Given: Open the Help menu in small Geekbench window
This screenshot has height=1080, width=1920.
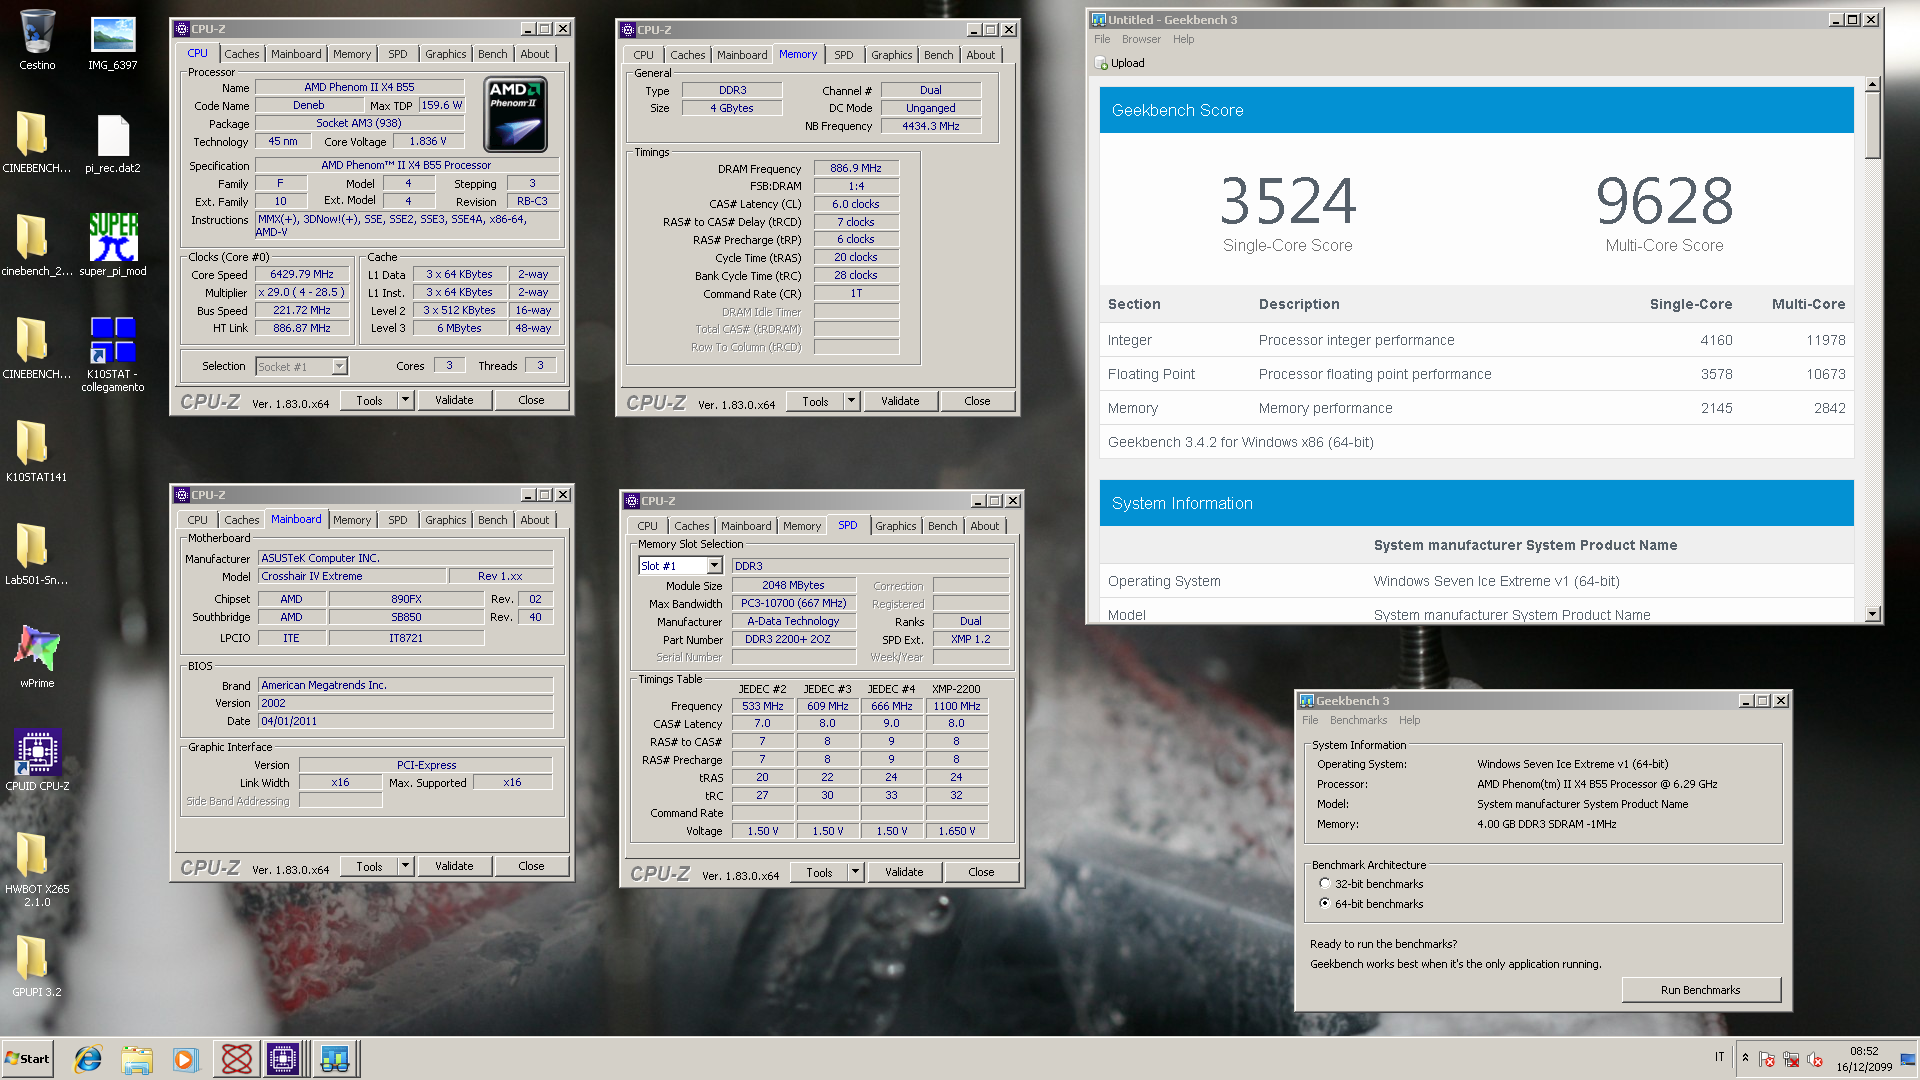Looking at the screenshot, I should coord(1409,721).
